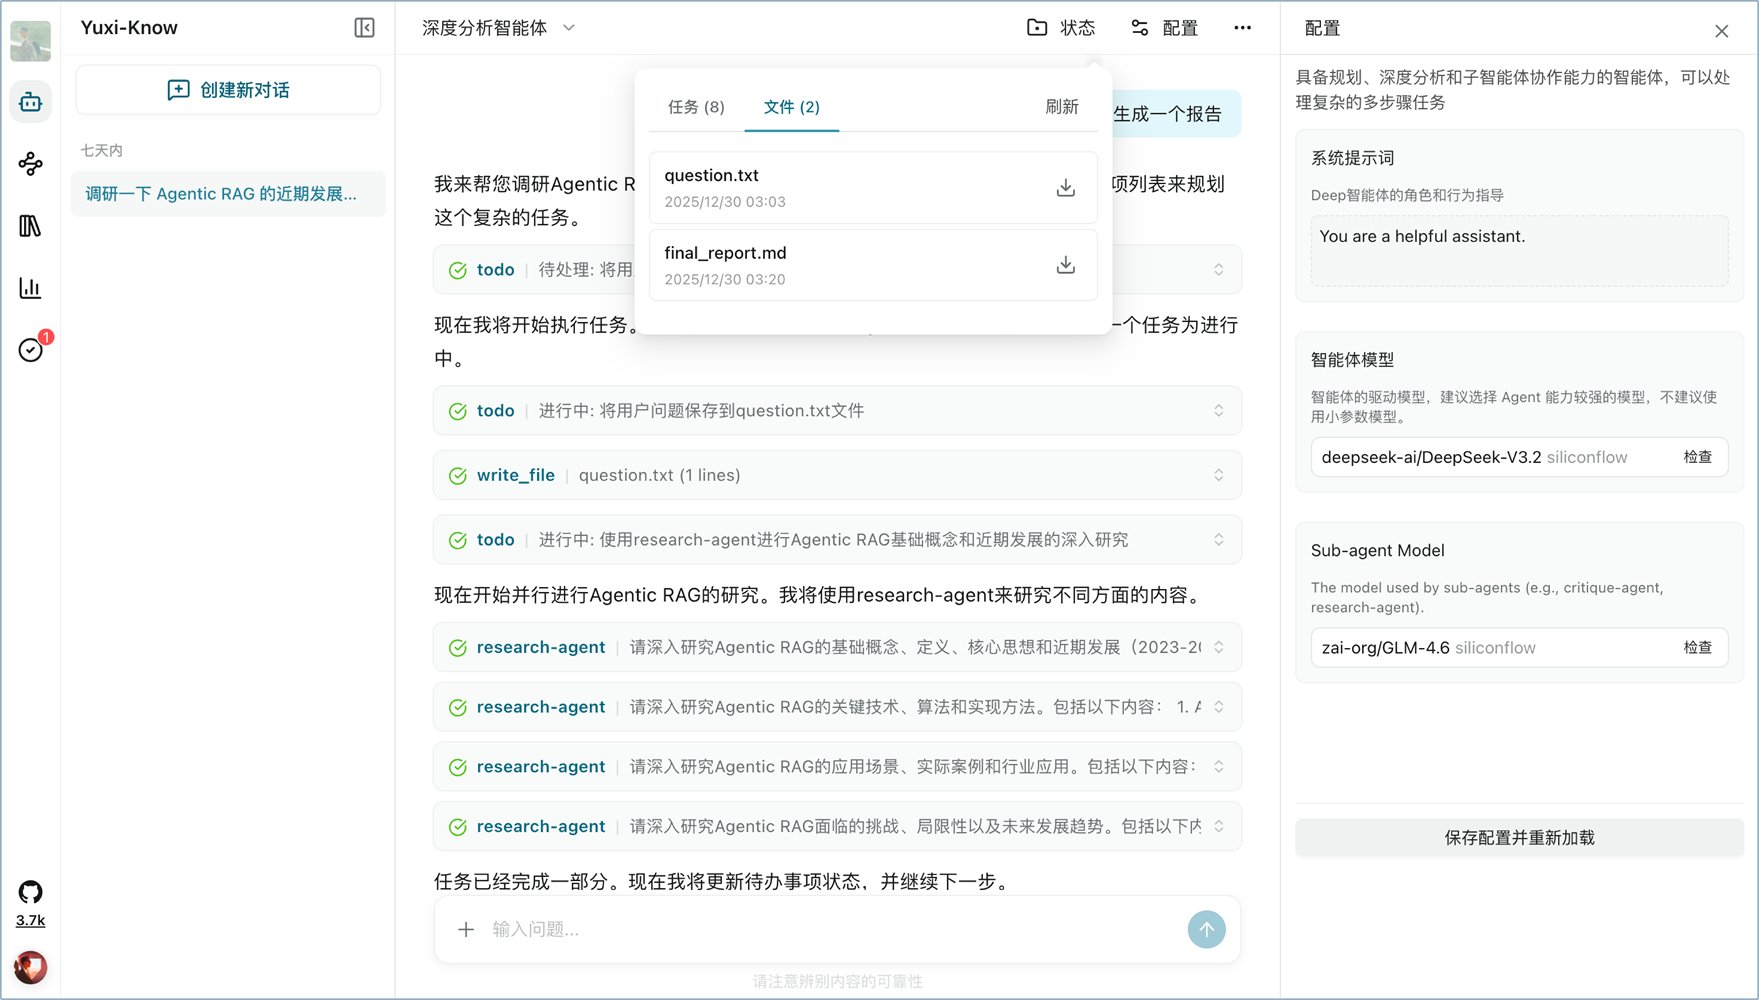Open the knowledge graph sidebar icon
The height and width of the screenshot is (1000, 1759).
[x=30, y=164]
